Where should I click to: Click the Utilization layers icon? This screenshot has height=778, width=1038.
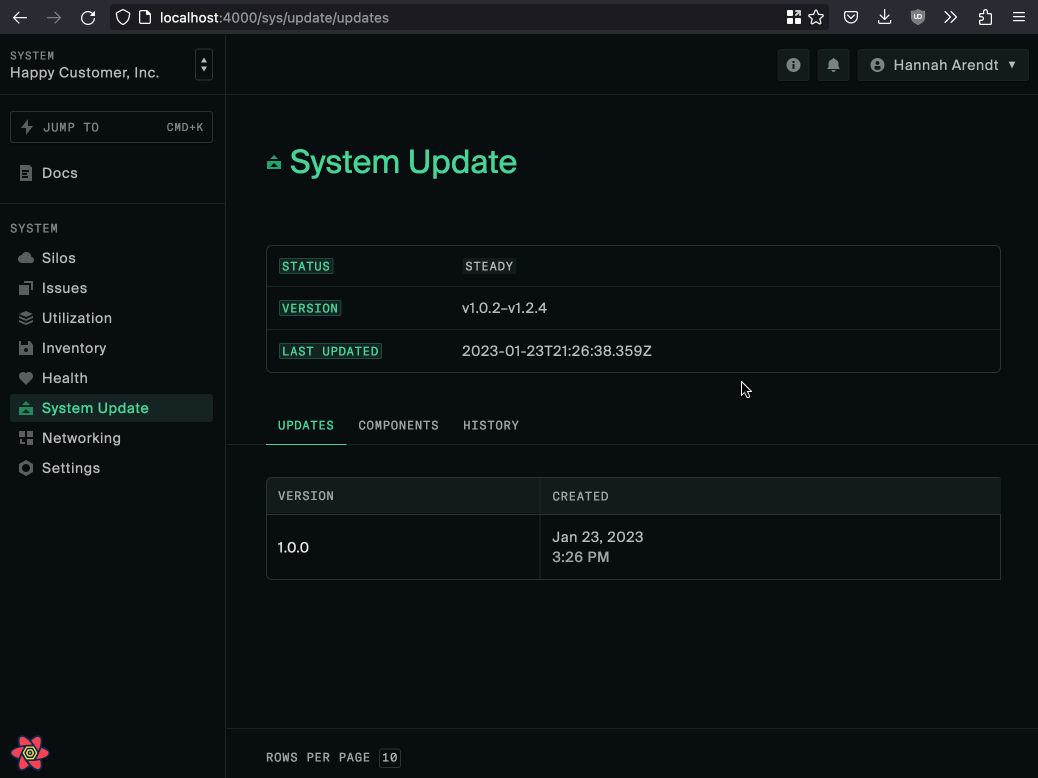tap(26, 318)
